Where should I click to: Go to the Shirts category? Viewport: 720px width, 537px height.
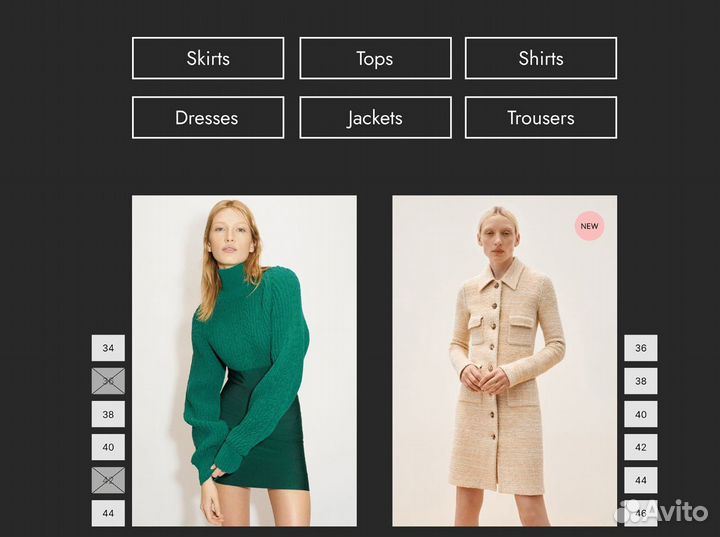click(x=541, y=58)
